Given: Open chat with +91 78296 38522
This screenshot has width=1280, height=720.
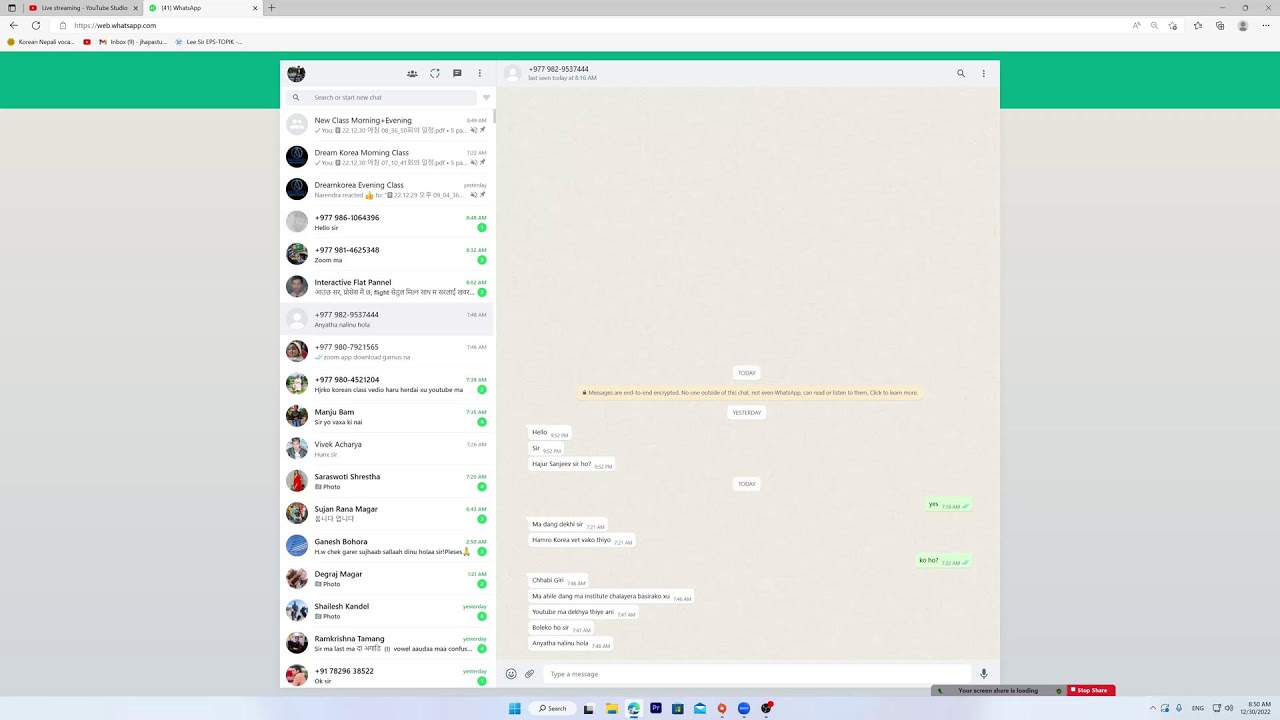Looking at the screenshot, I should coord(387,674).
